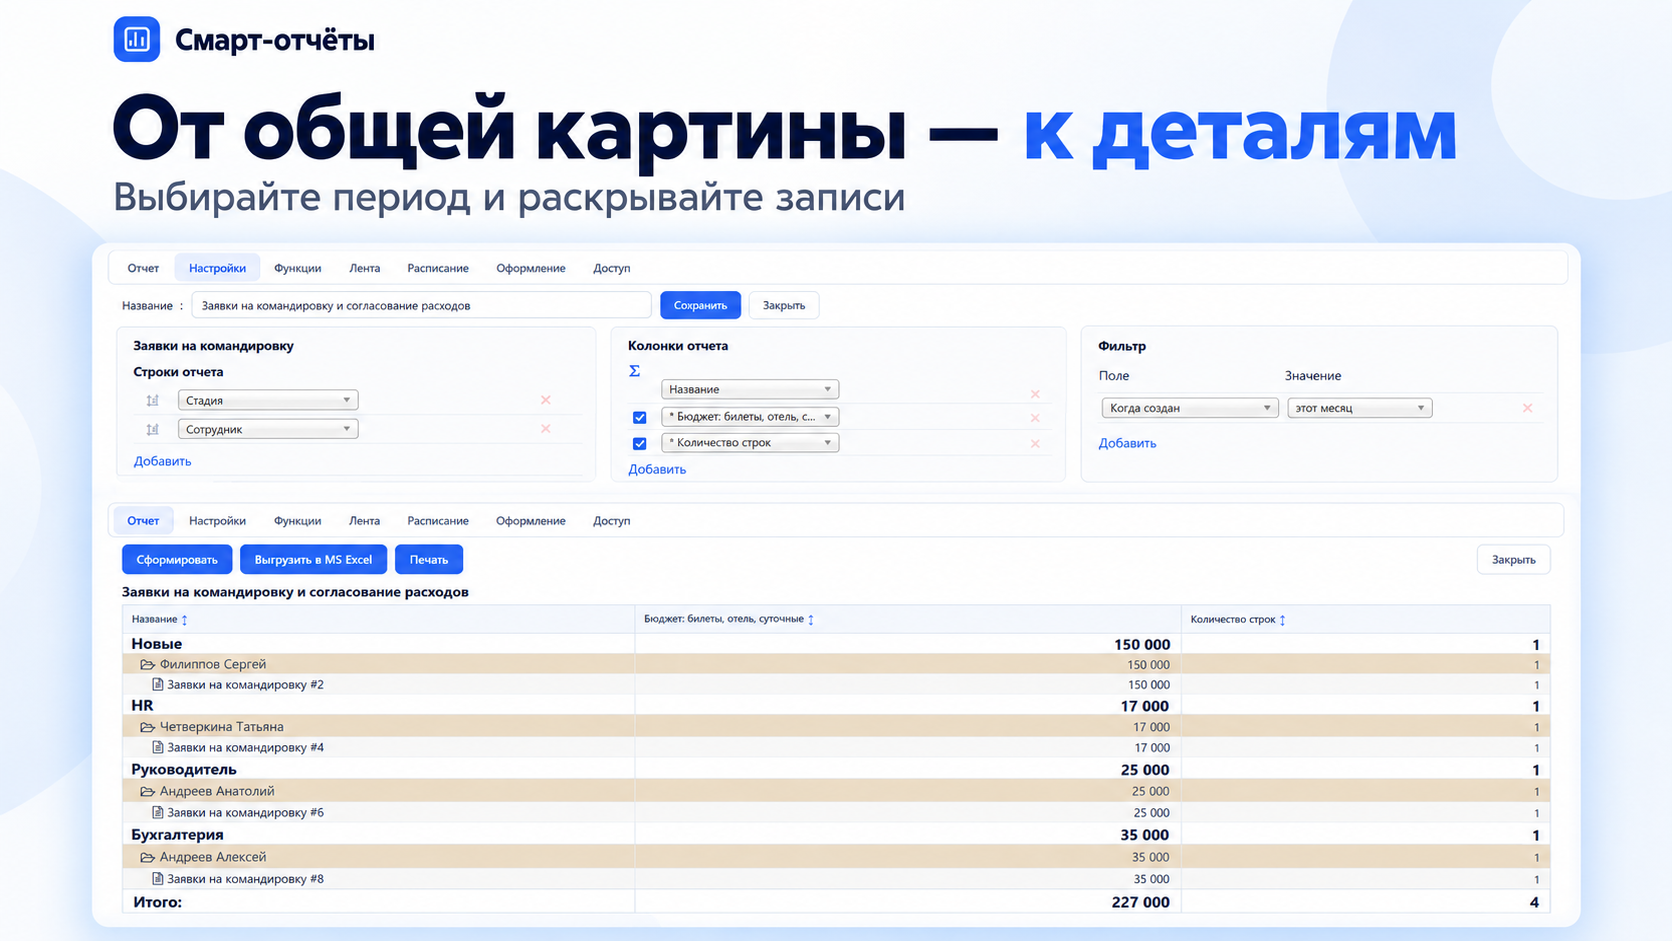This screenshot has width=1672, height=941.
Task: Click document icon of Заявки на командировку #6
Action: (157, 812)
